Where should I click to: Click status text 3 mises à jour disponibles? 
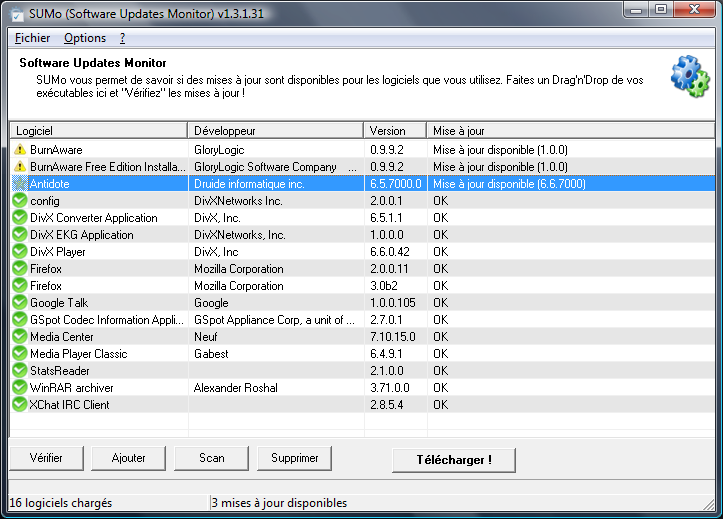tap(279, 503)
